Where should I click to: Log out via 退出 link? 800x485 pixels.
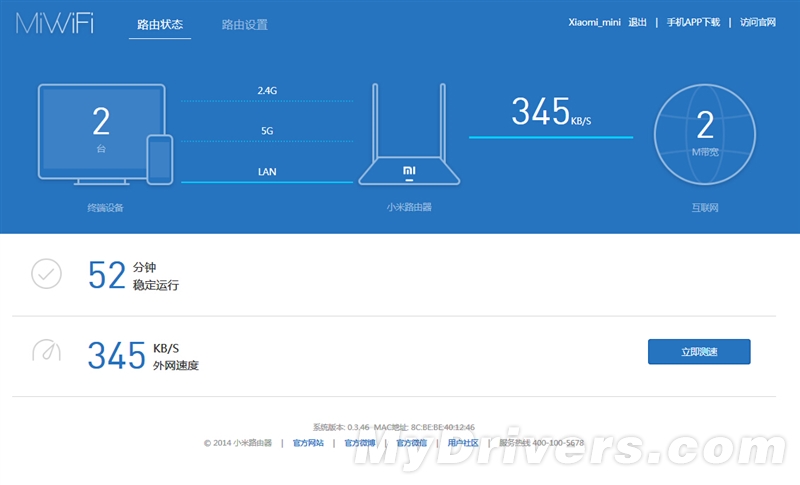[637, 22]
